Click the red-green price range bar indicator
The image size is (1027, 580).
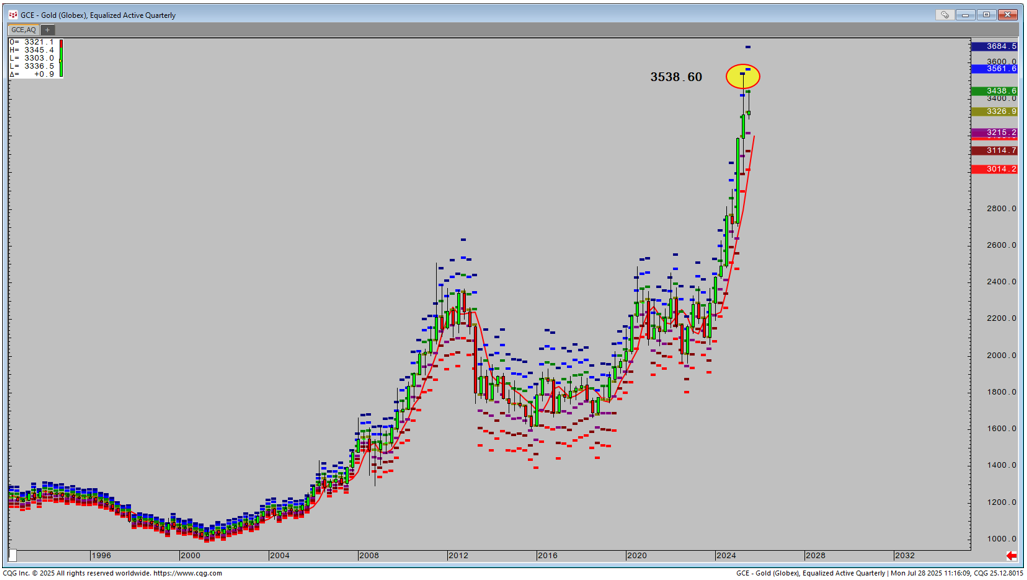(x=61, y=58)
